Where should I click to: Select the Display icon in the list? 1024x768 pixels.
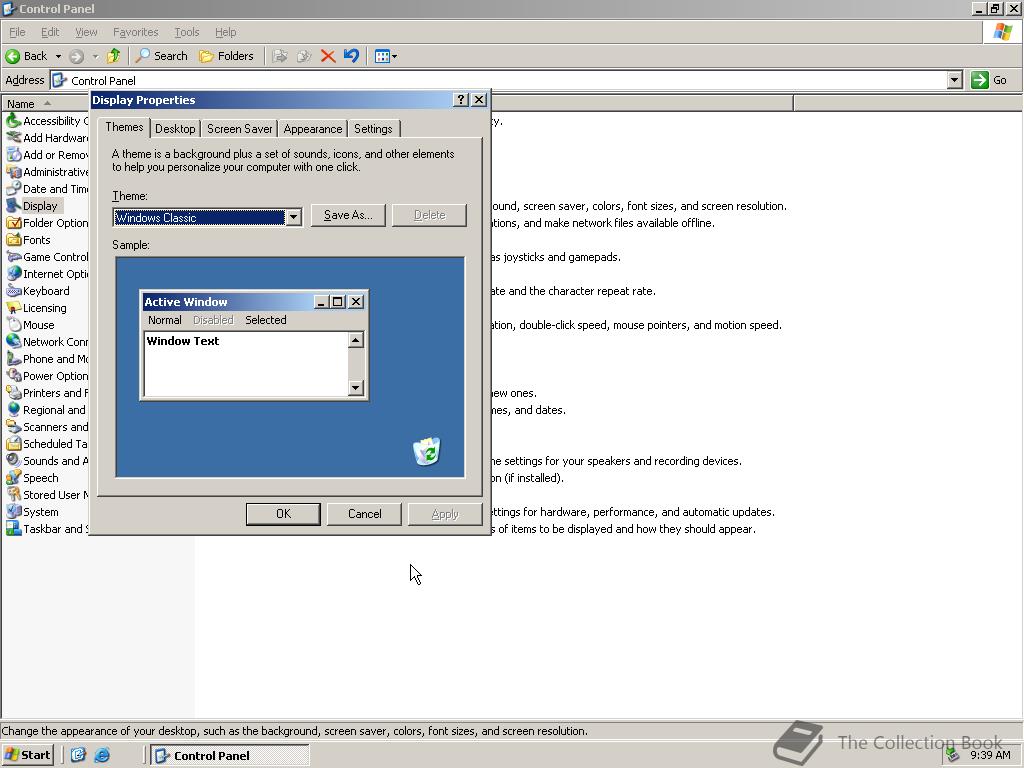pyautogui.click(x=13, y=205)
